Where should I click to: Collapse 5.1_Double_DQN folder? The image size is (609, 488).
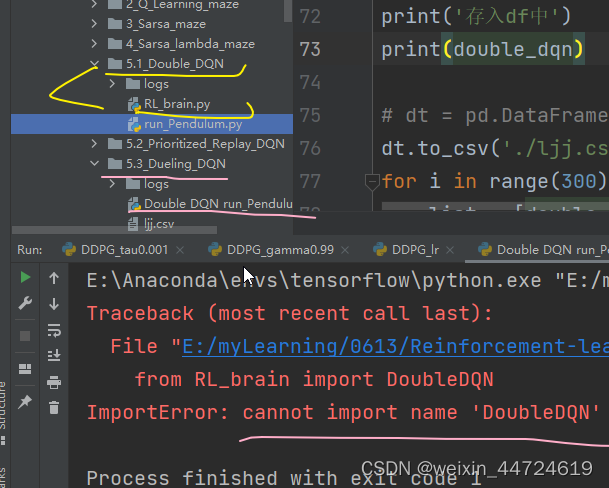[94, 63]
